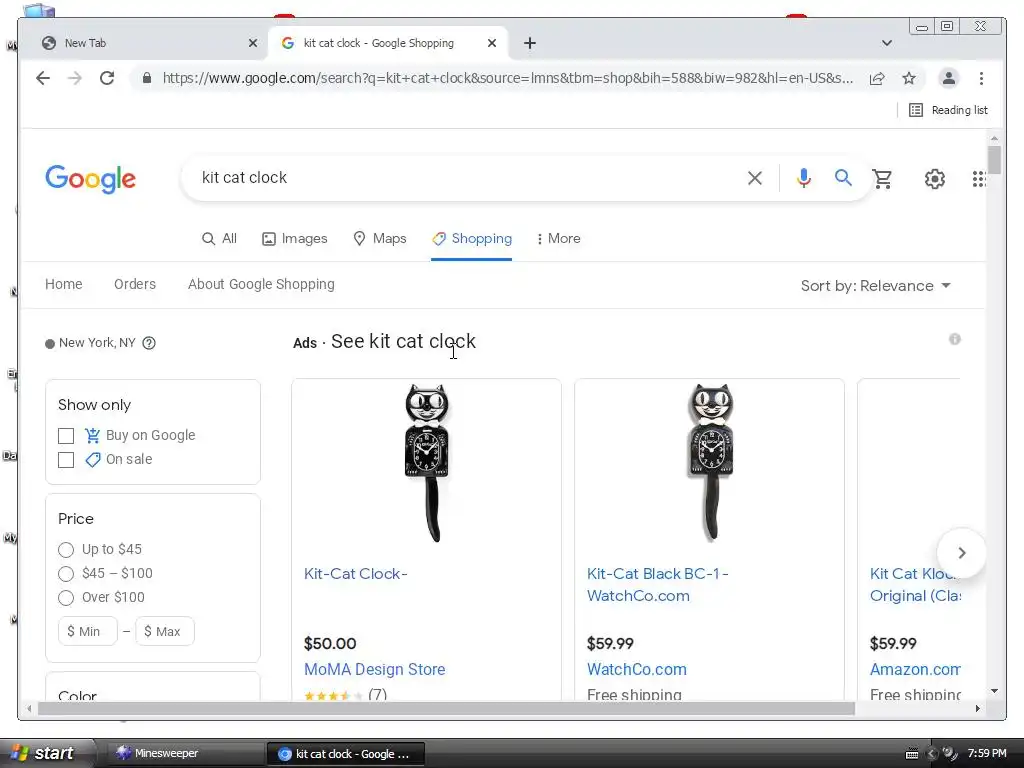Viewport: 1024px width, 768px height.
Task: Open the Chrome profile avatar
Action: [x=948, y=78]
